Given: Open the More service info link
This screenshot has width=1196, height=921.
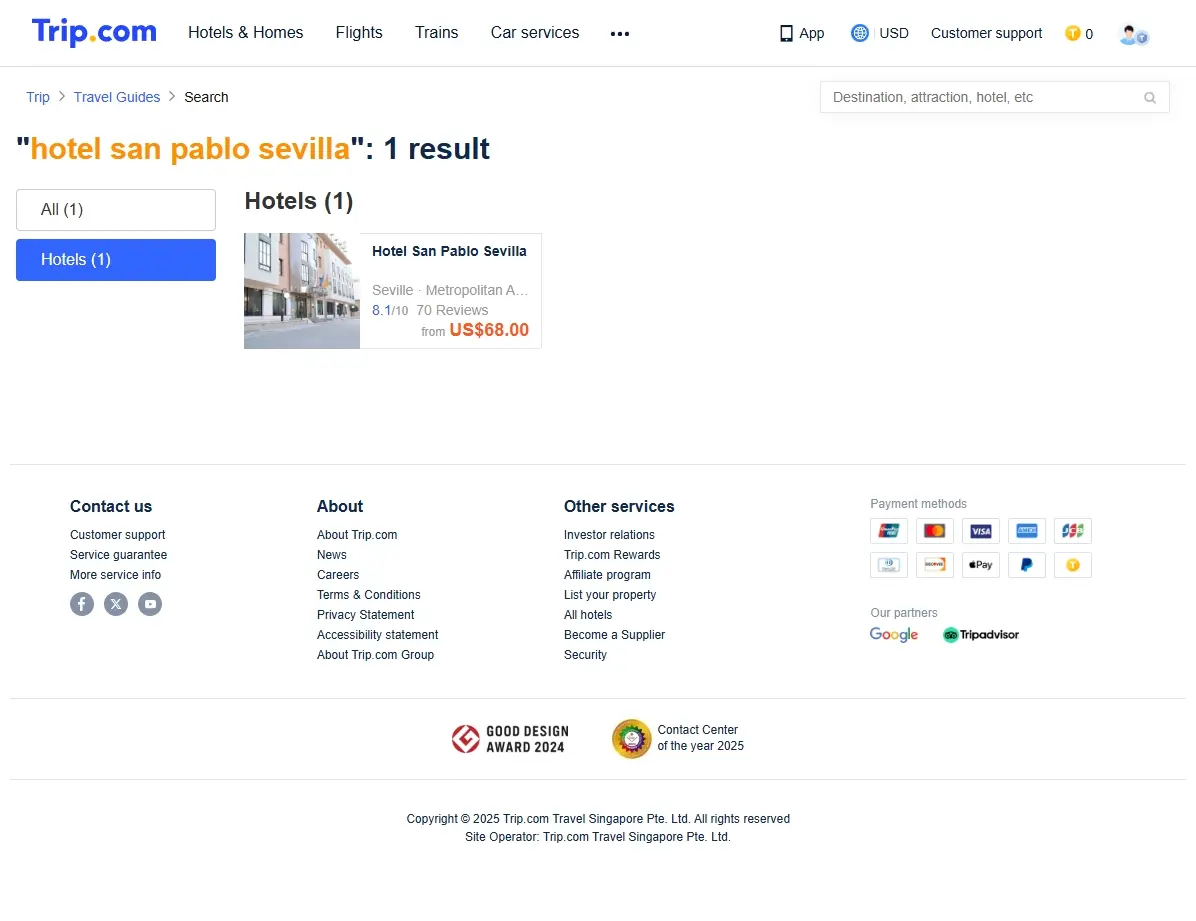Looking at the screenshot, I should coord(115,575).
